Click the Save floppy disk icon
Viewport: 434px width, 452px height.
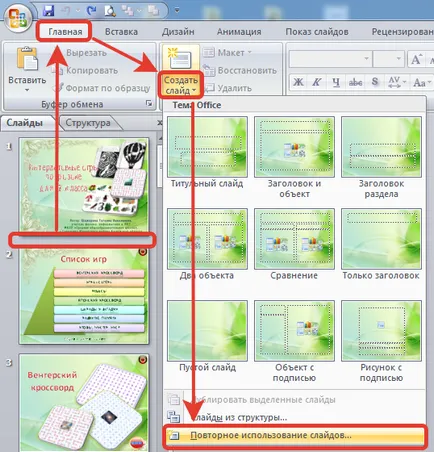(x=49, y=10)
